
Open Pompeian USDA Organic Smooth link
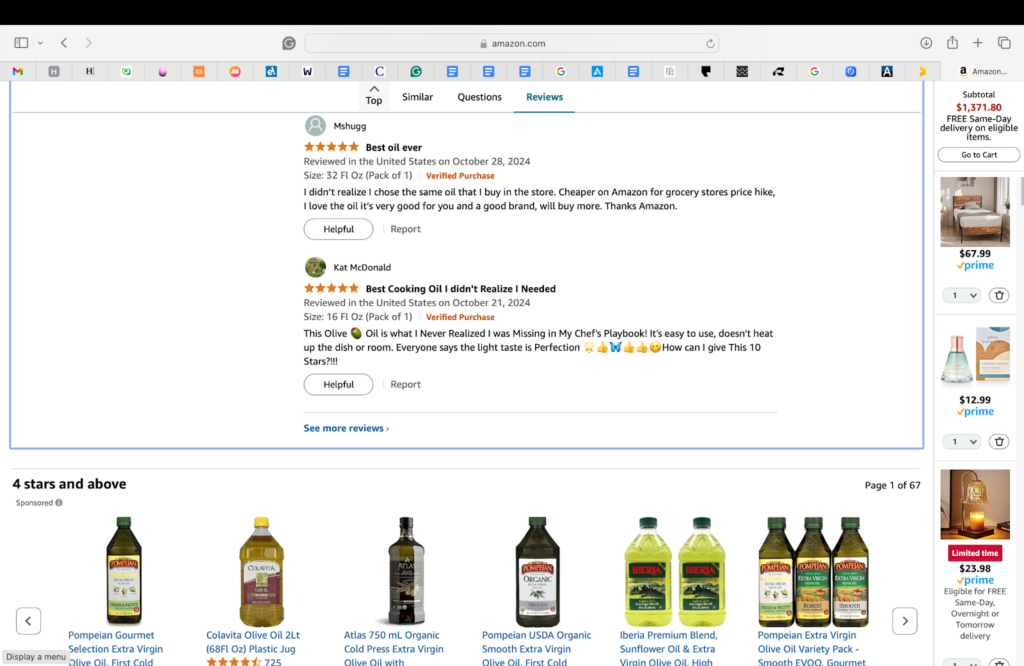point(536,648)
